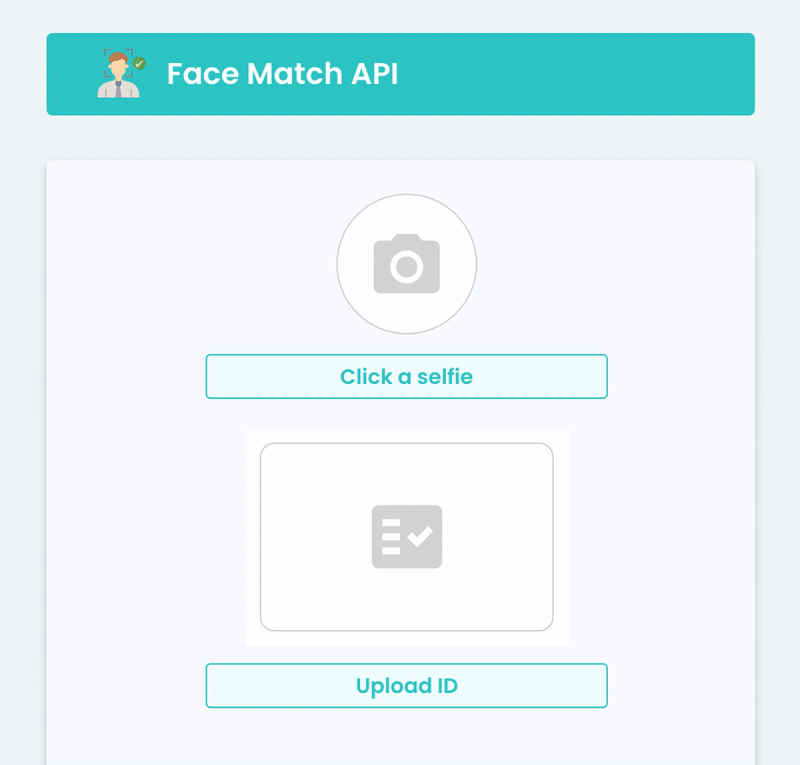Click the word API in the header
This screenshot has width=800, height=765.
pos(373,74)
